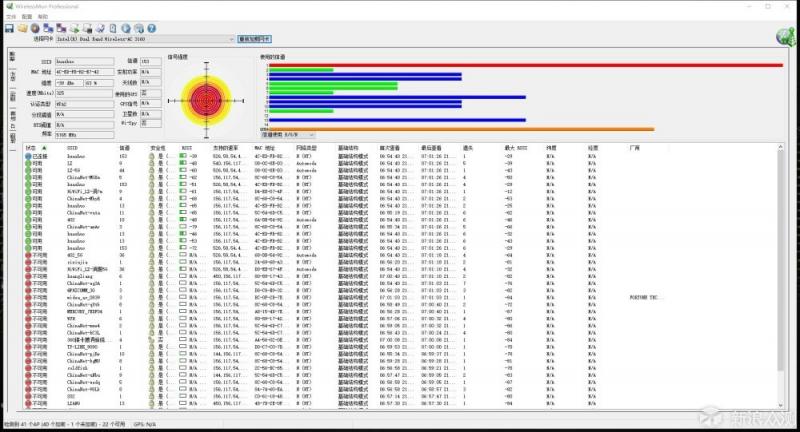Open Help via the blue question-mark icon
Image resolution: width=800 pixels, height=432 pixels.
click(152, 28)
